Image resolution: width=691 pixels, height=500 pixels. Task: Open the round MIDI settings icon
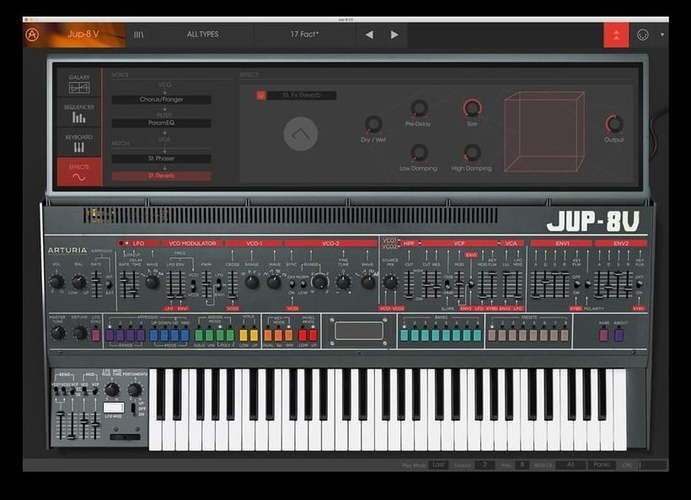pos(643,35)
